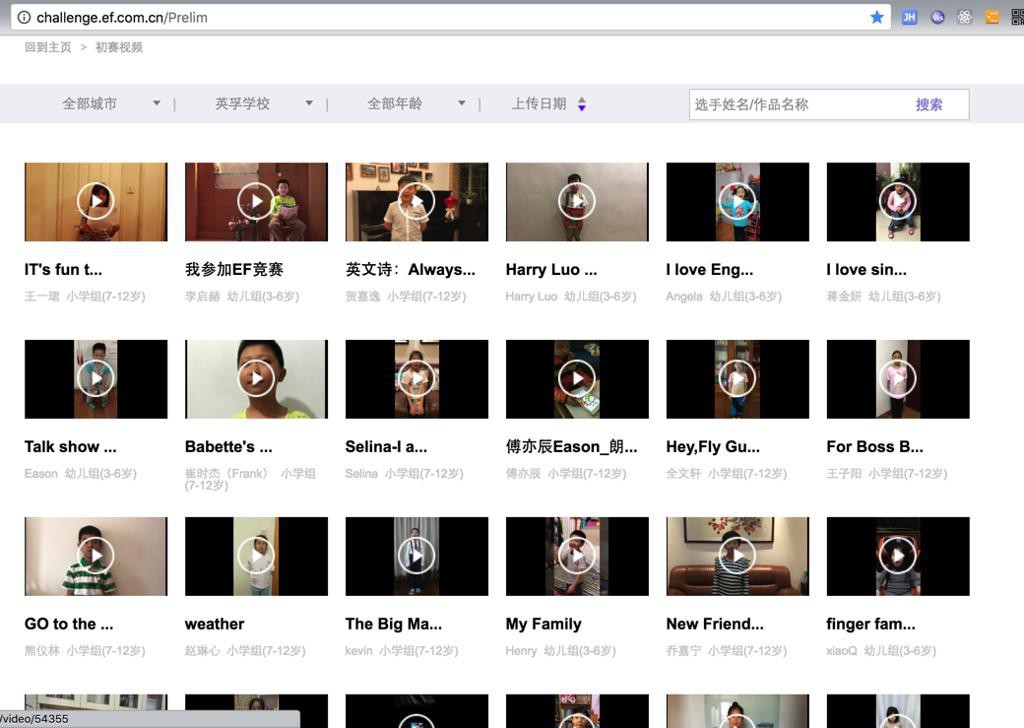
Task: Click the round purple extension icon
Action: tap(937, 18)
